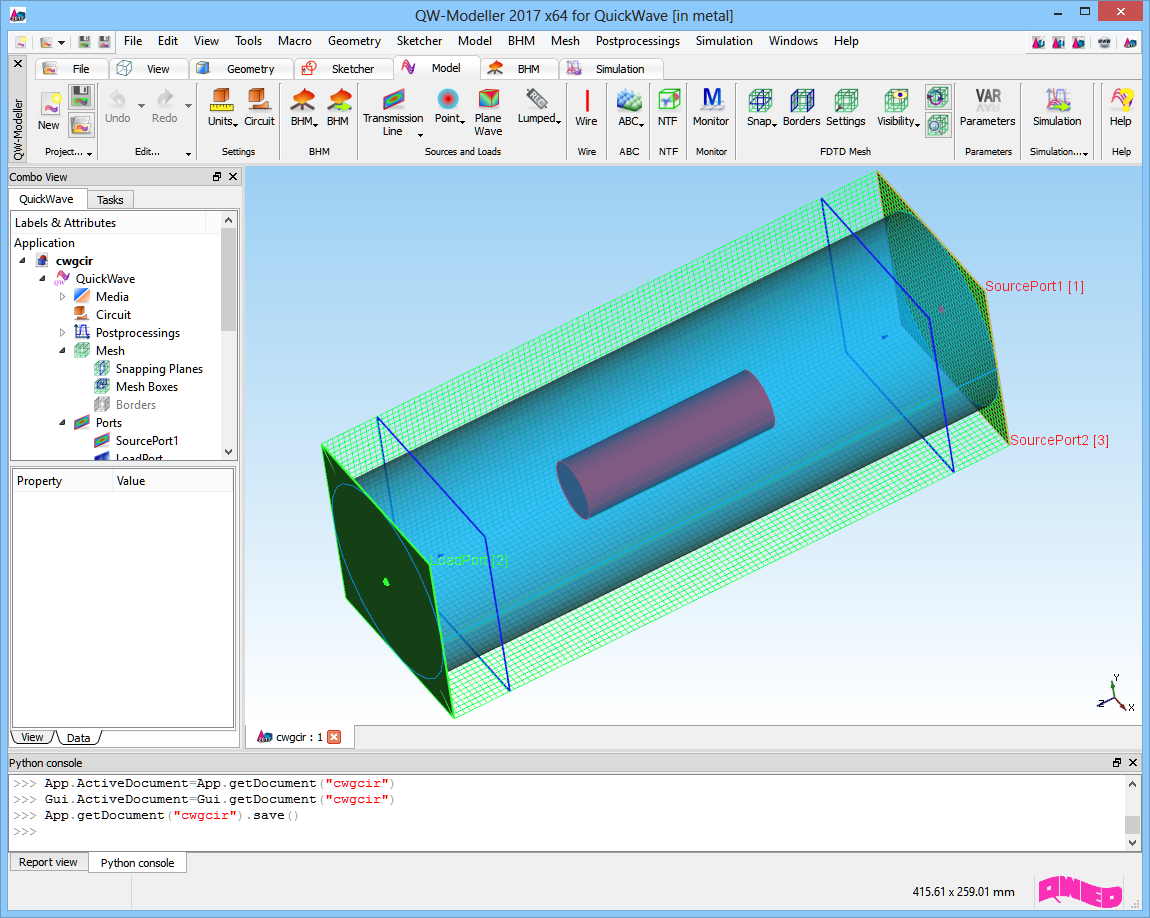
Task: Add a Plane Wave source
Action: click(x=488, y=112)
